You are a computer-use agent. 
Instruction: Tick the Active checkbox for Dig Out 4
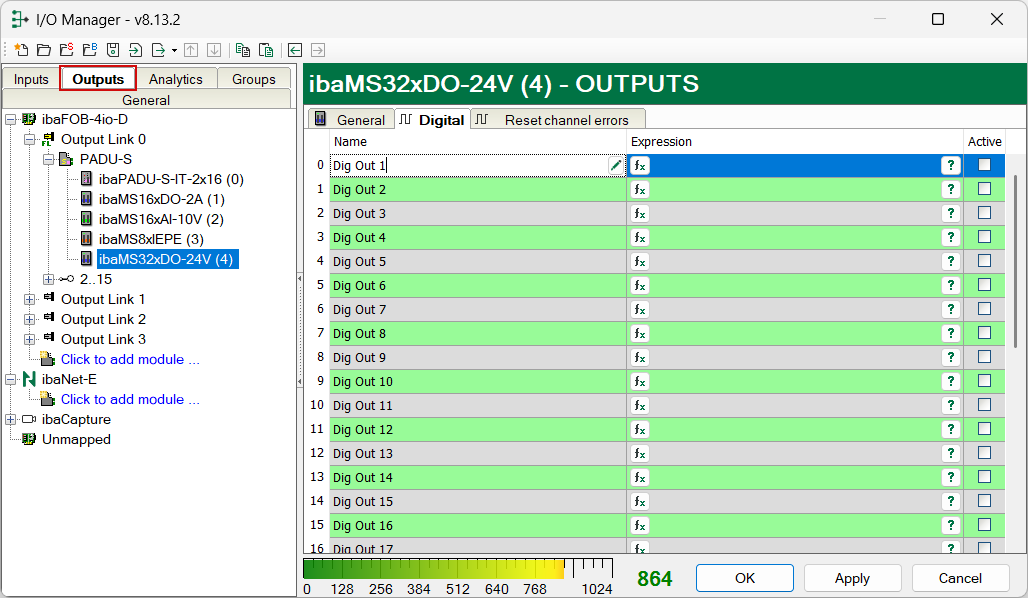pos(984,237)
